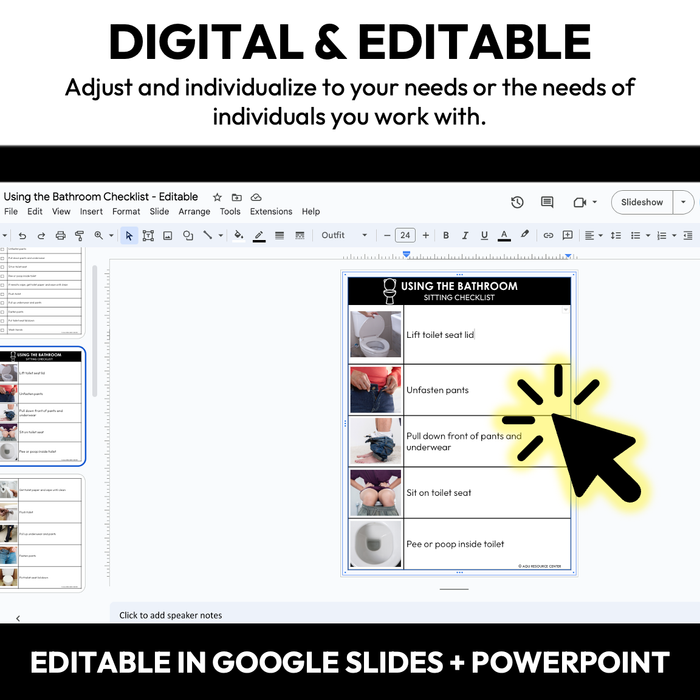
Task: Toggle Italic formatting
Action: pos(465,236)
